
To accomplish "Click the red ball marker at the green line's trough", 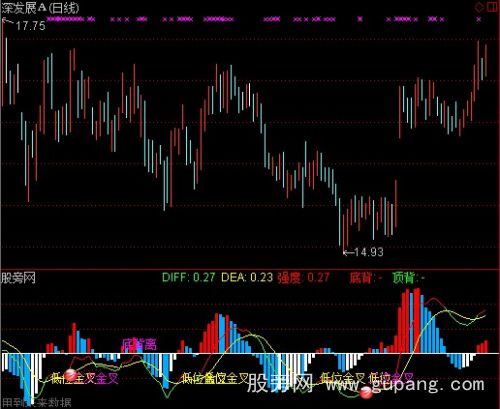I will (x=366, y=393).
